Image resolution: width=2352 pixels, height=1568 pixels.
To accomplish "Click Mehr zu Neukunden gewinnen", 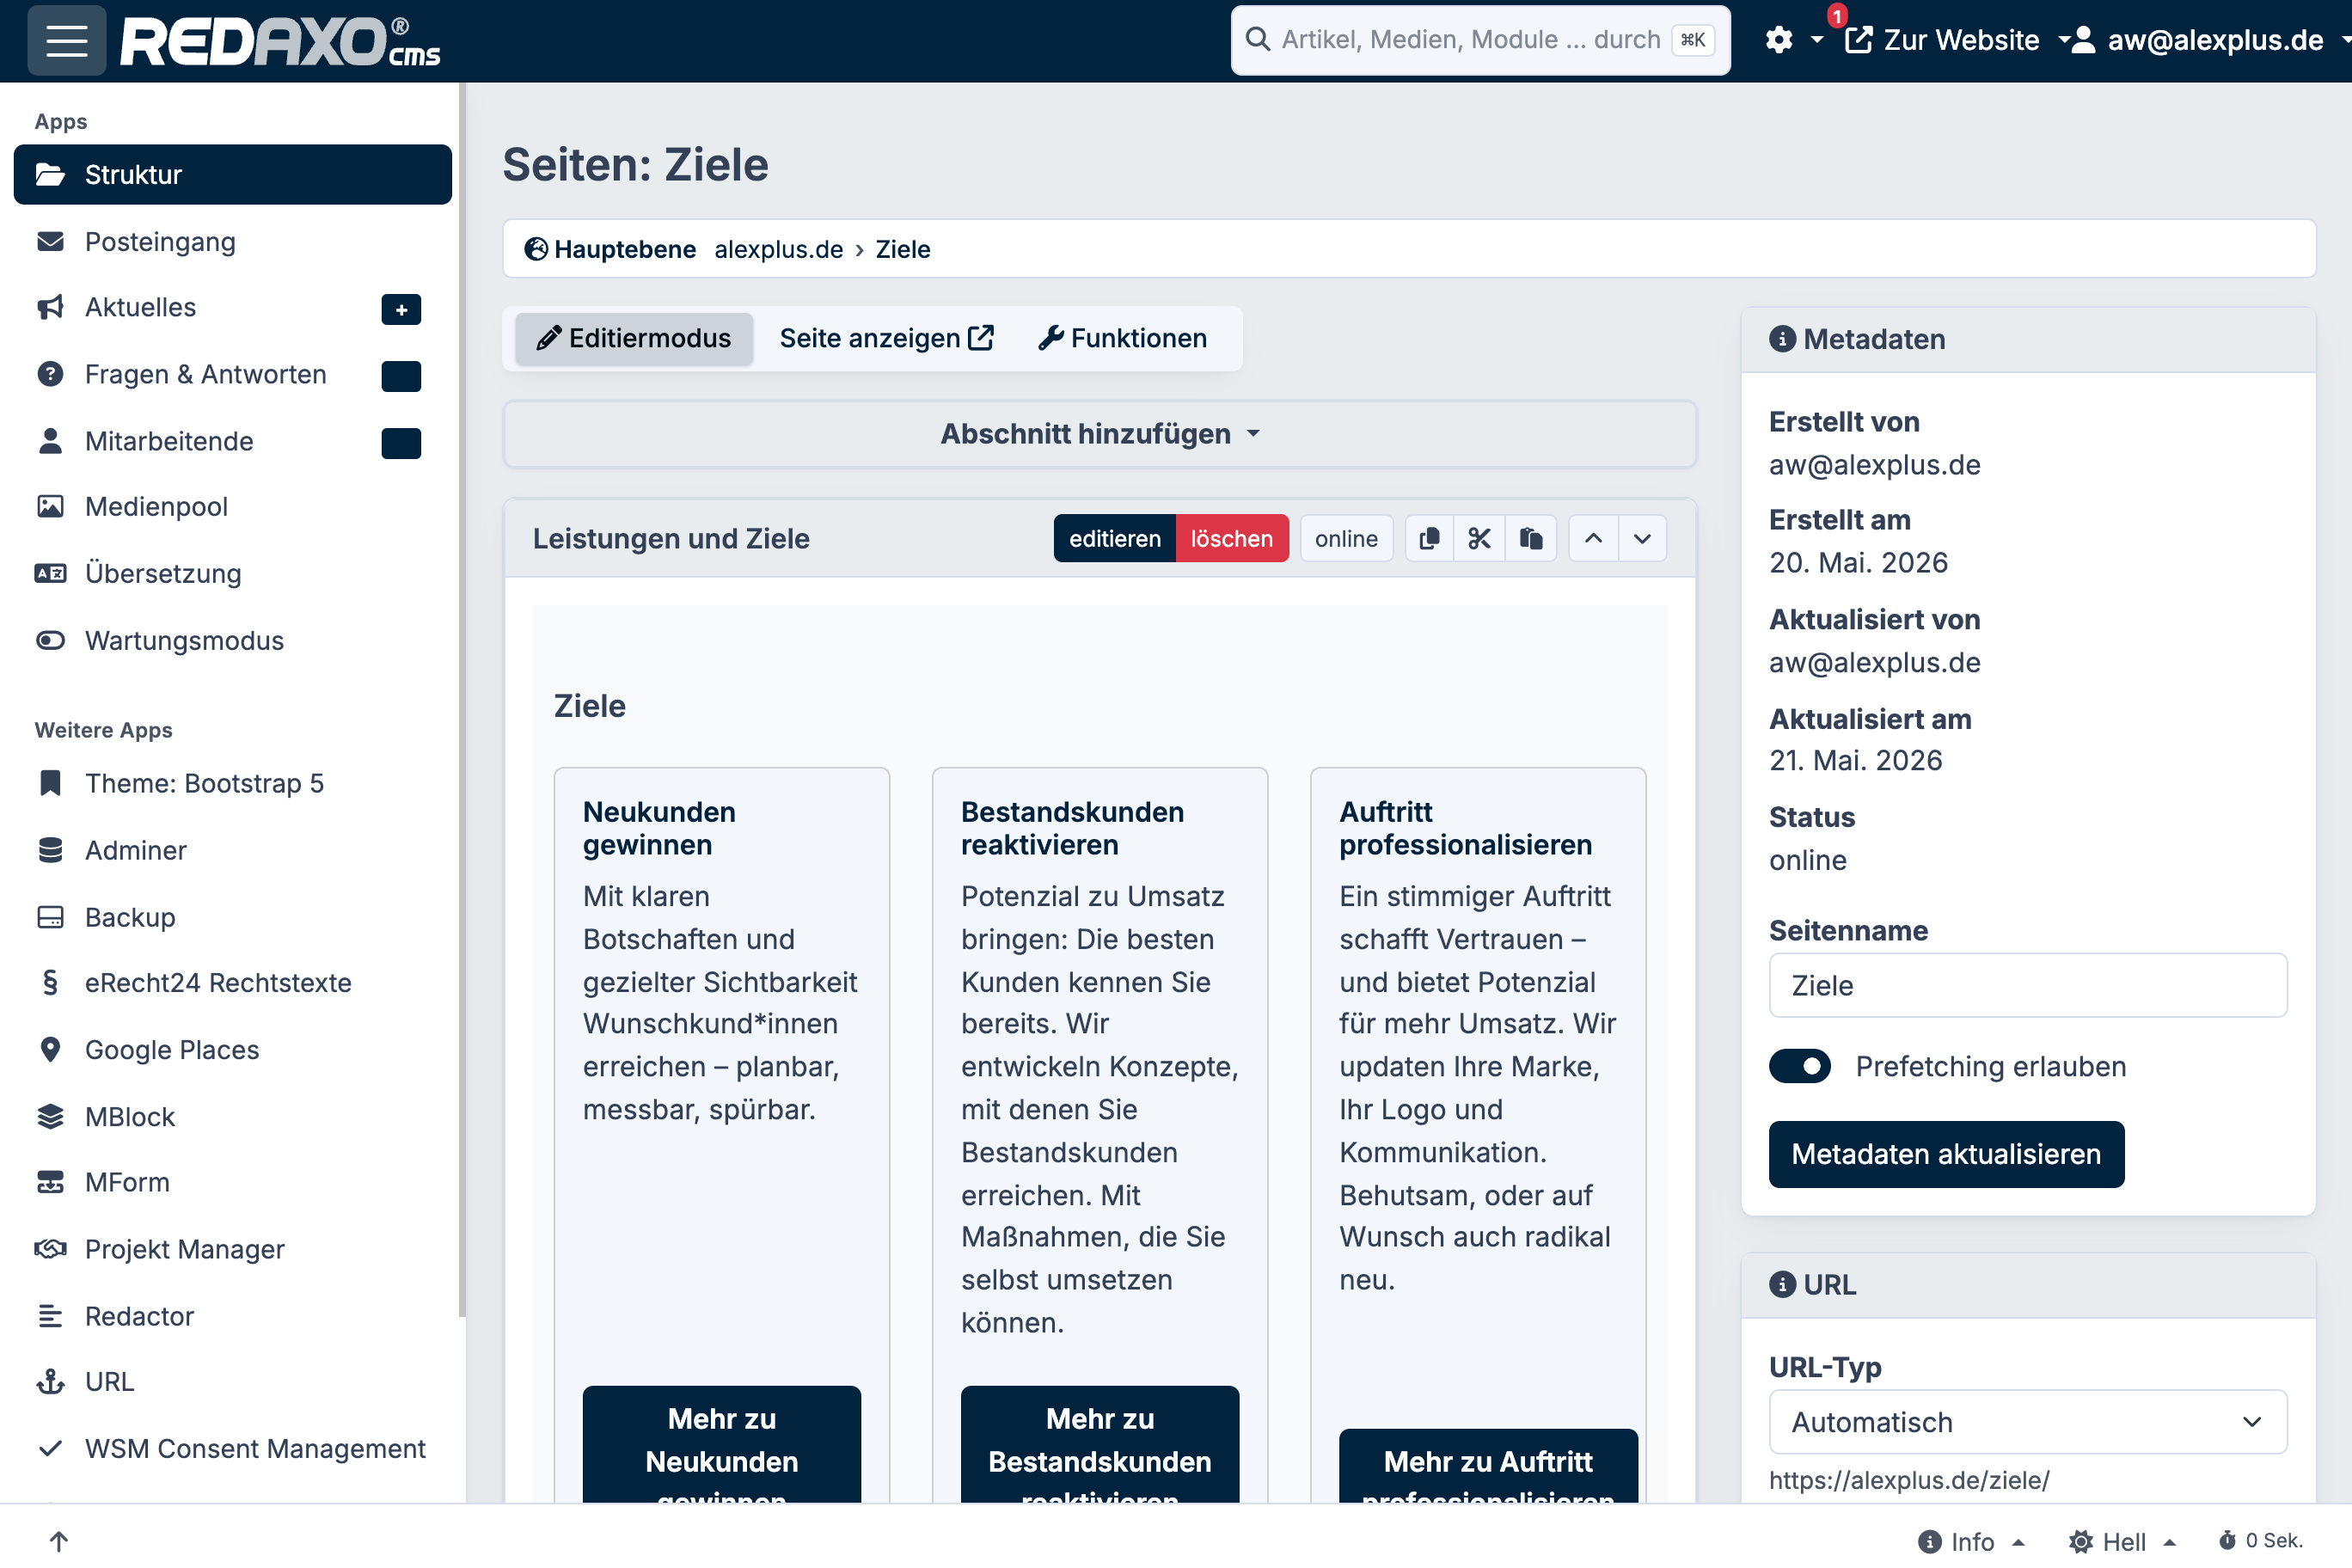I will pyautogui.click(x=721, y=1445).
